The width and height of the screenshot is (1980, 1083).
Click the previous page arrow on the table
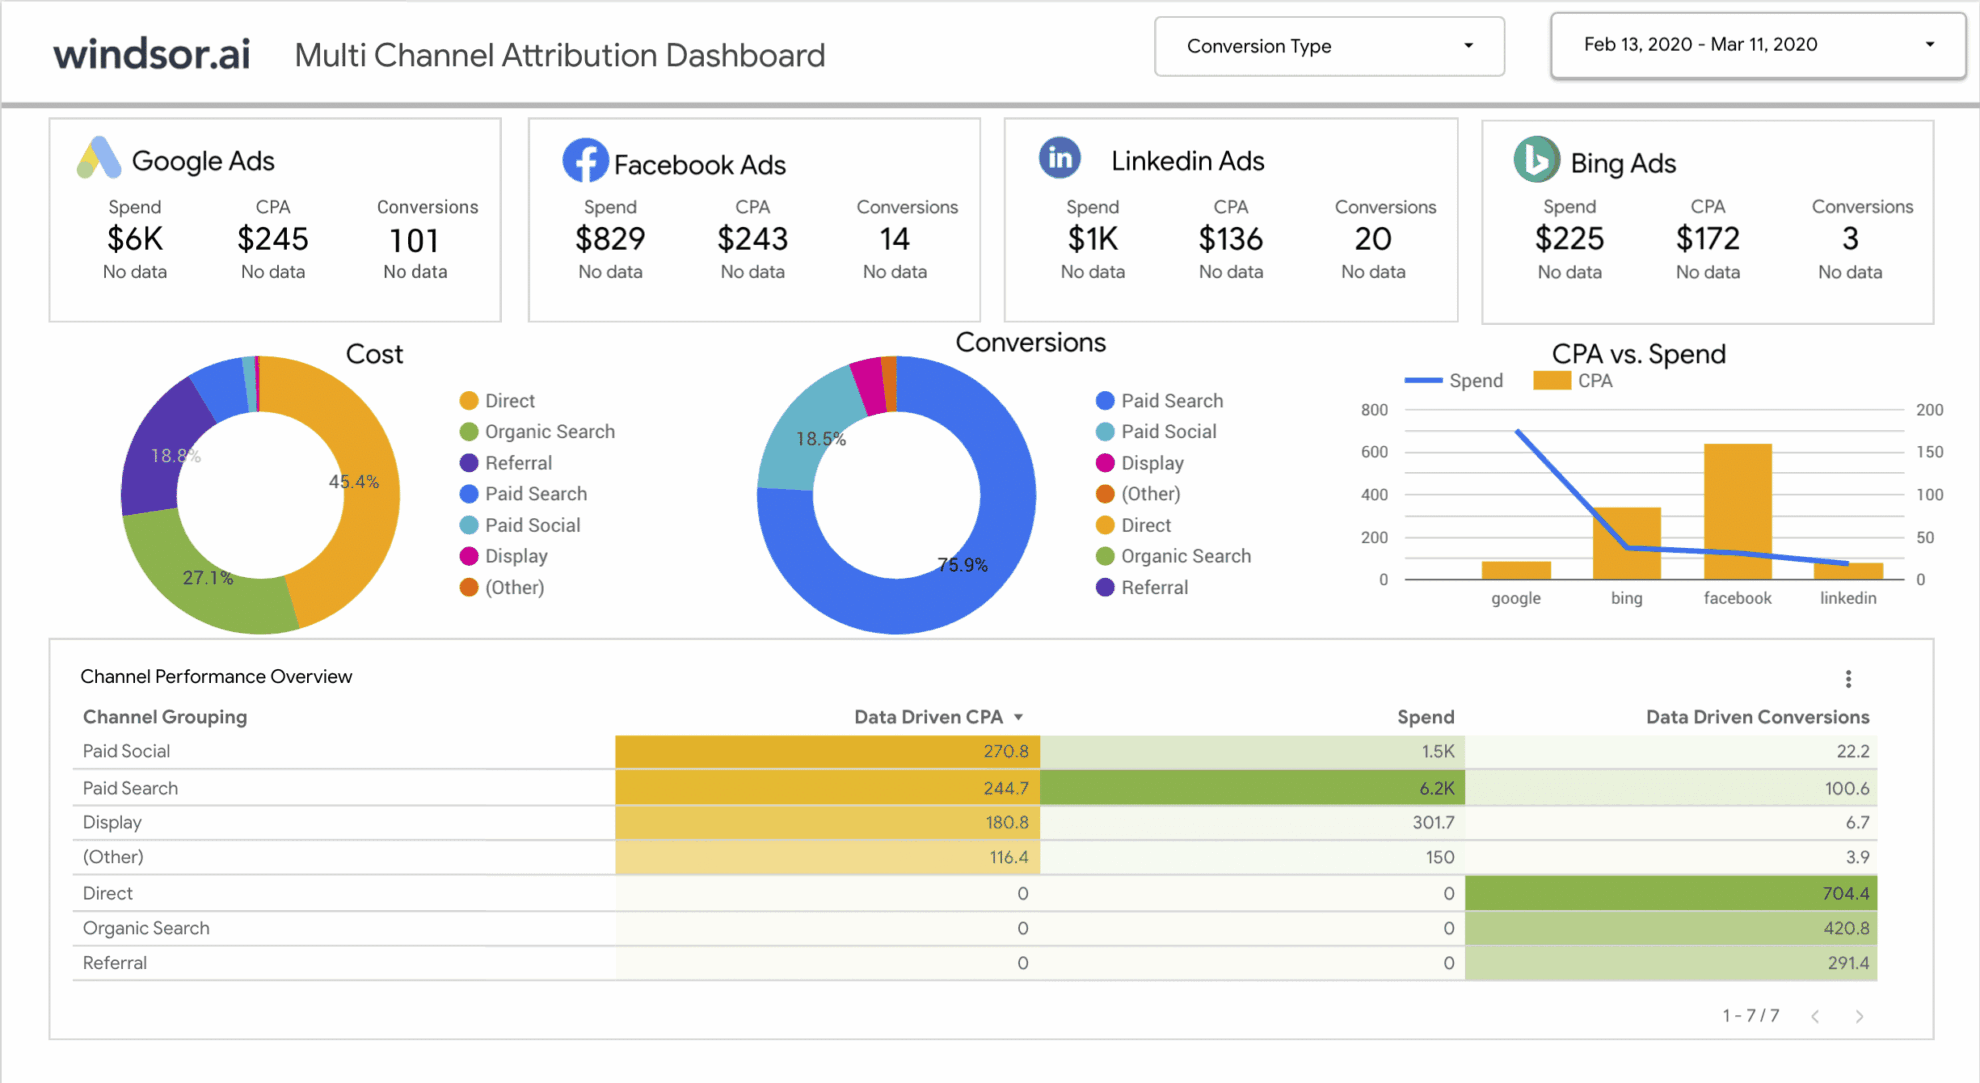point(1815,1015)
